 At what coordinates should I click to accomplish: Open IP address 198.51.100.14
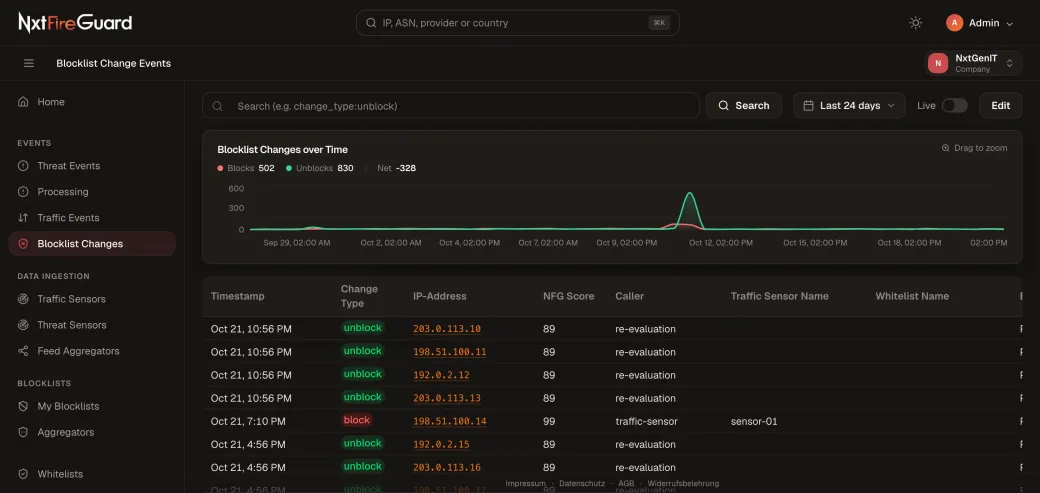450,421
